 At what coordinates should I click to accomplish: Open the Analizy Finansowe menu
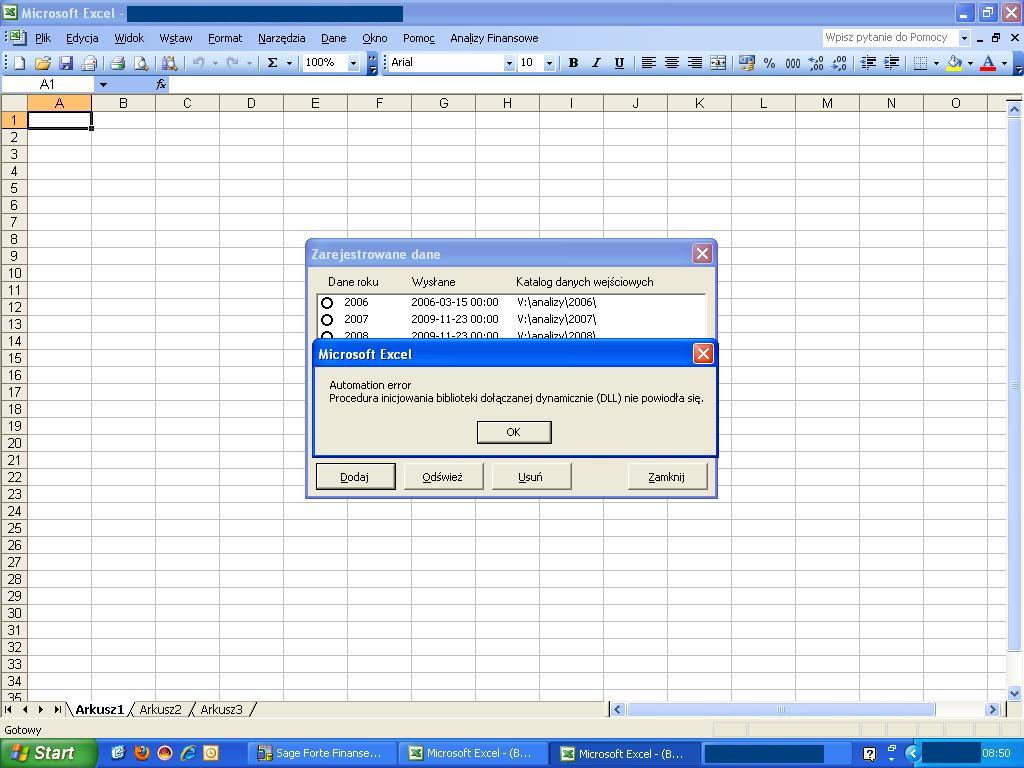[x=494, y=38]
